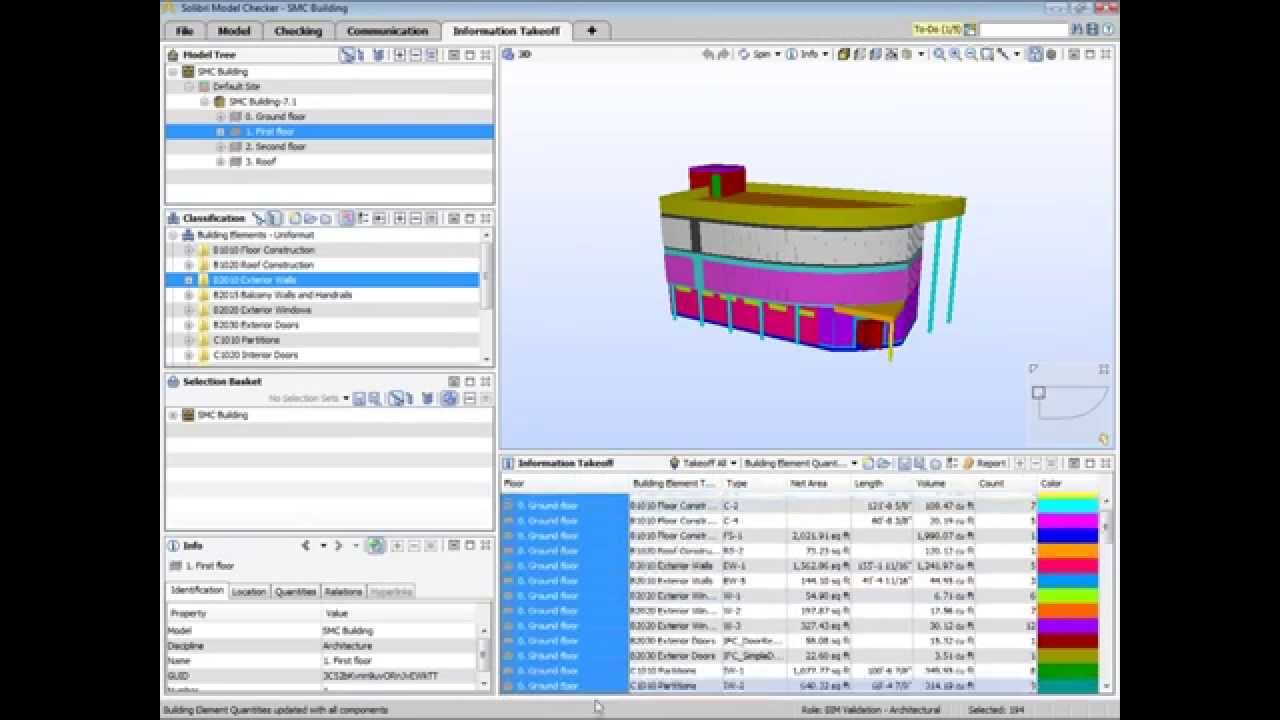
Task: Go back in 3D view history
Action: tap(708, 54)
